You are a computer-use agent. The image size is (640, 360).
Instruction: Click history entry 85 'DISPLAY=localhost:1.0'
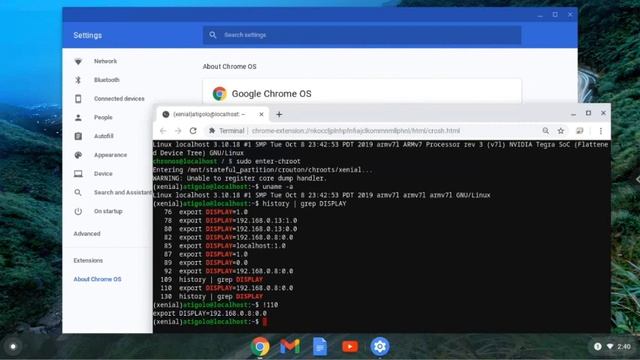tap(225, 246)
